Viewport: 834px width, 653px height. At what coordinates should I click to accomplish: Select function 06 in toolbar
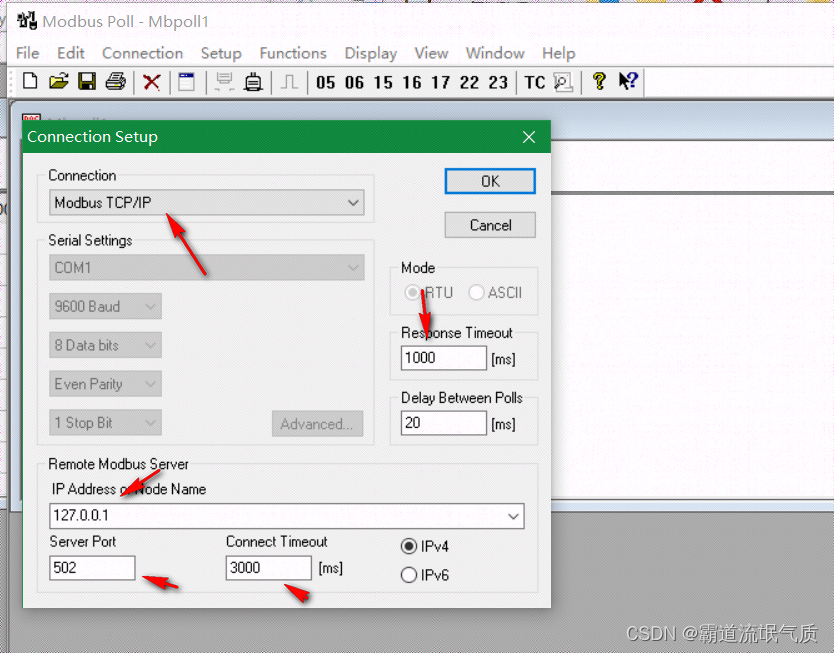pyautogui.click(x=354, y=82)
